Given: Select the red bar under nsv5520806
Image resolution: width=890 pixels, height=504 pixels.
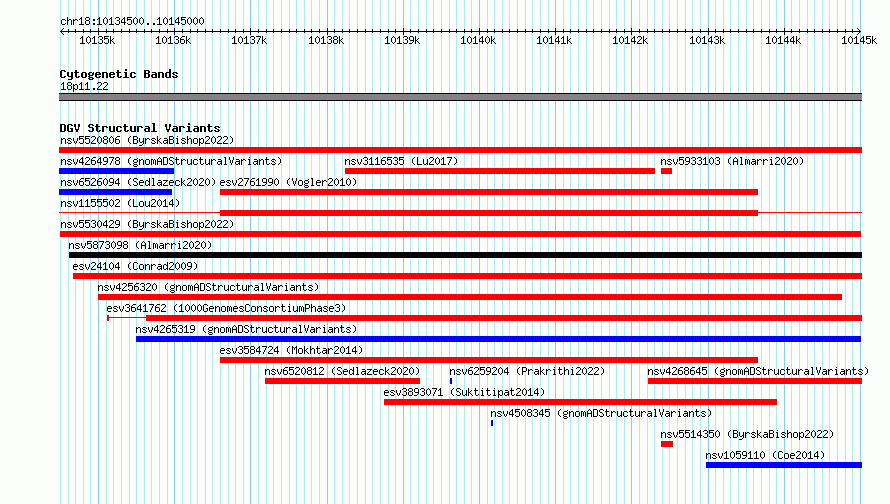Looking at the screenshot, I should pyautogui.click(x=460, y=150).
